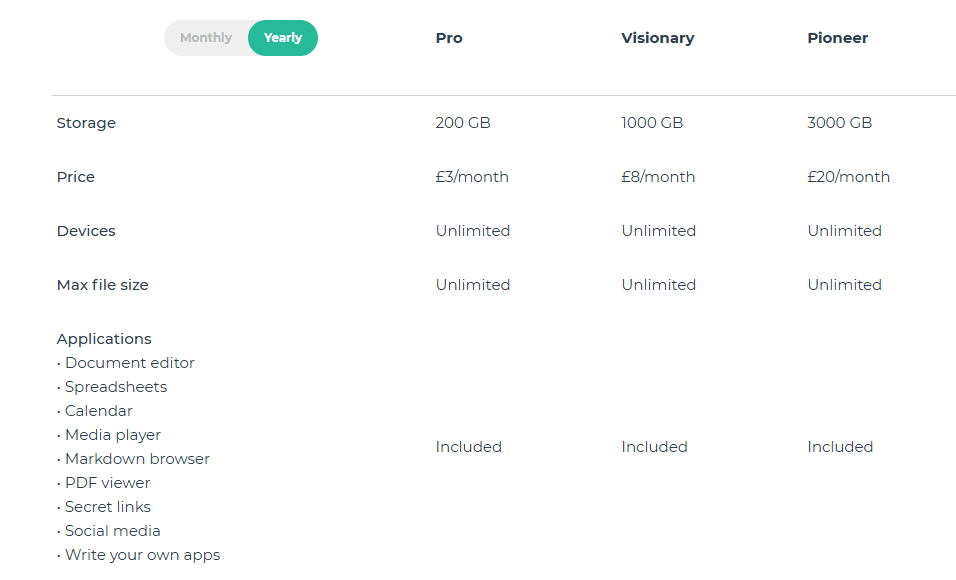Click the Visionary plan heading
The image size is (956, 580).
tap(658, 38)
